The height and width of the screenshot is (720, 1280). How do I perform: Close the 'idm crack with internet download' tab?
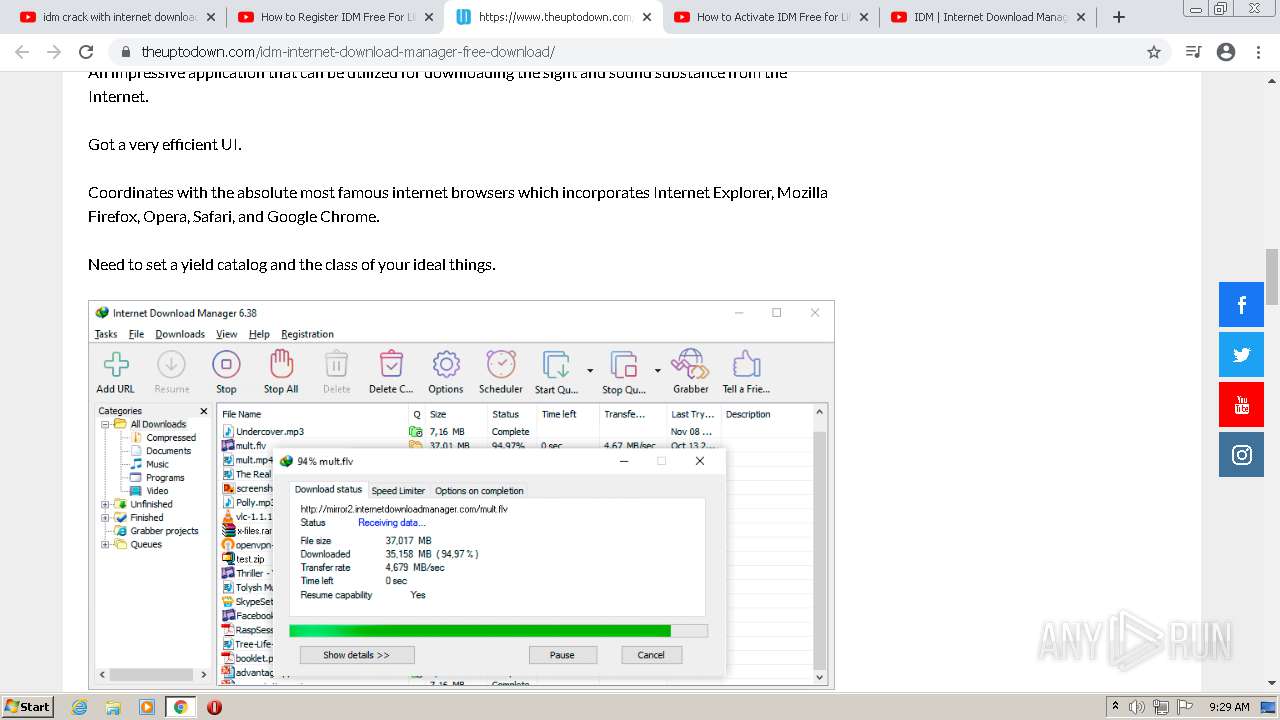click(x=210, y=17)
